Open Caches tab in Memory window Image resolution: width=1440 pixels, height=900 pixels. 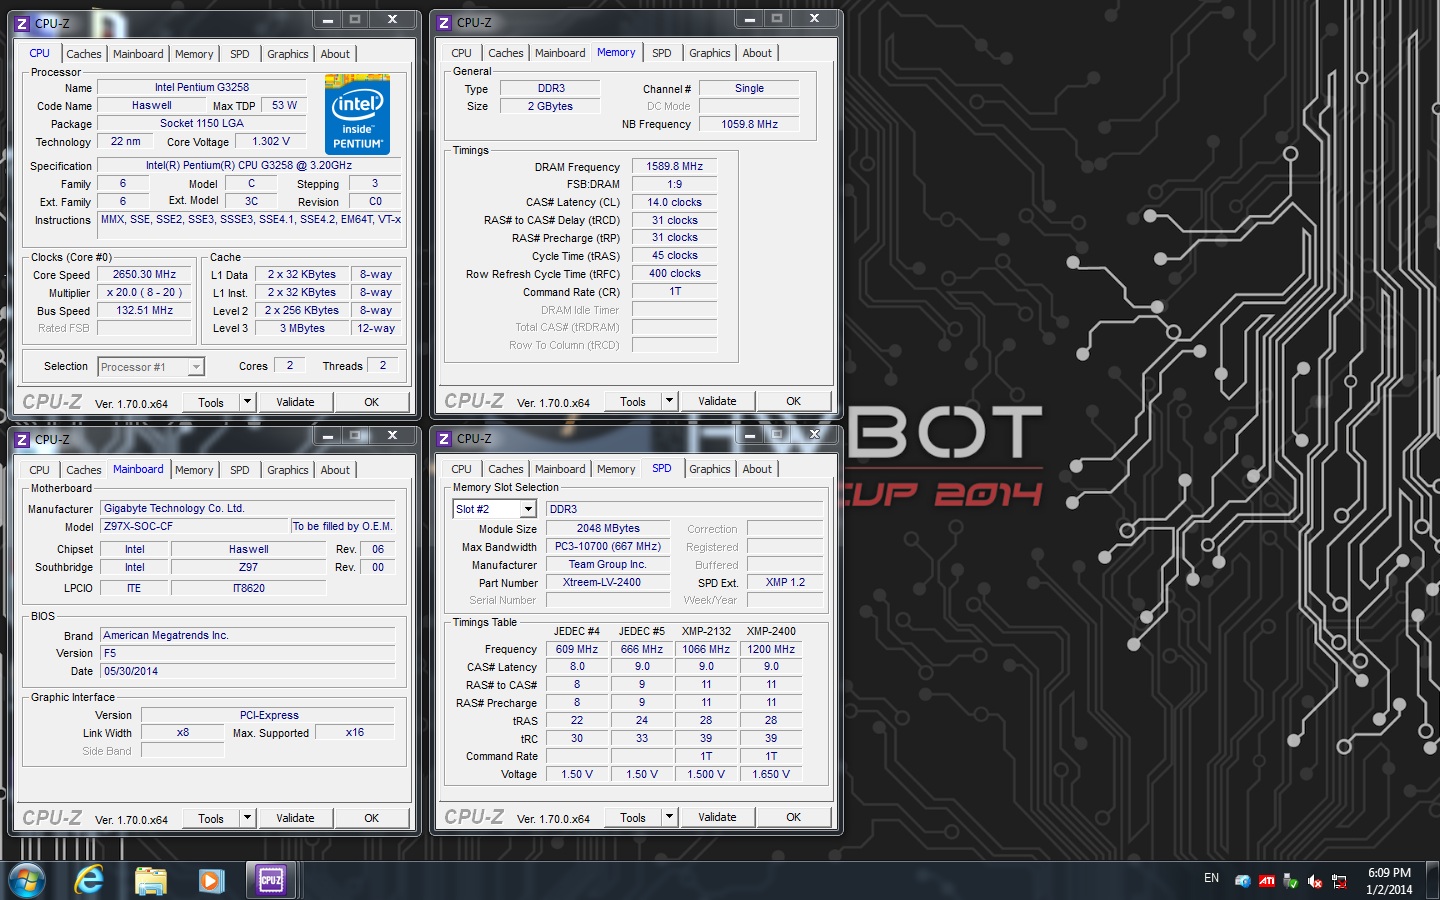506,53
